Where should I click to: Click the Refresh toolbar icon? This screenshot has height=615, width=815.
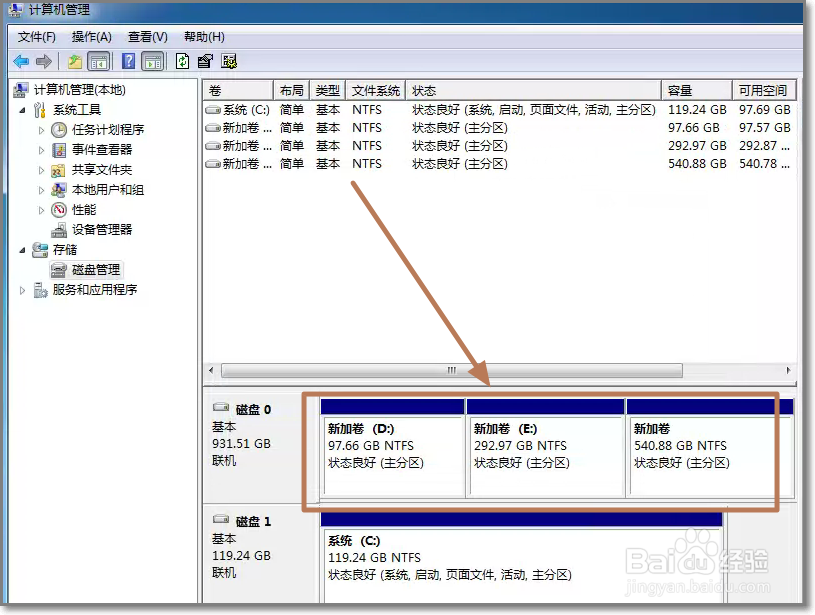pos(182,61)
